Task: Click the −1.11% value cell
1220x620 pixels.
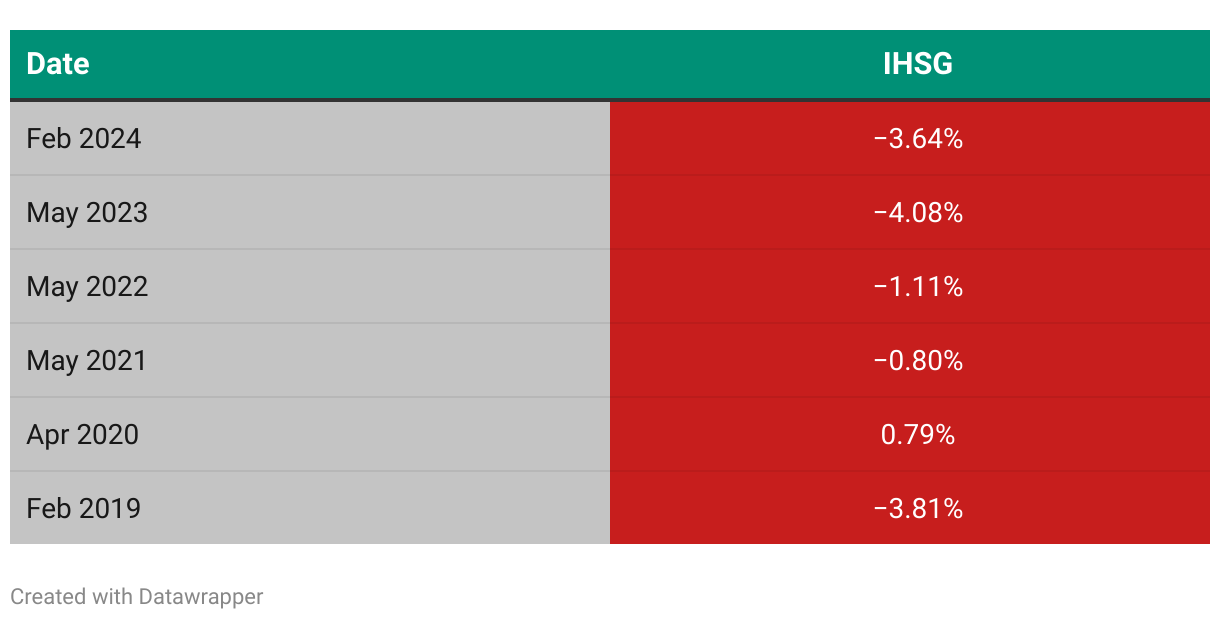Action: (x=910, y=286)
